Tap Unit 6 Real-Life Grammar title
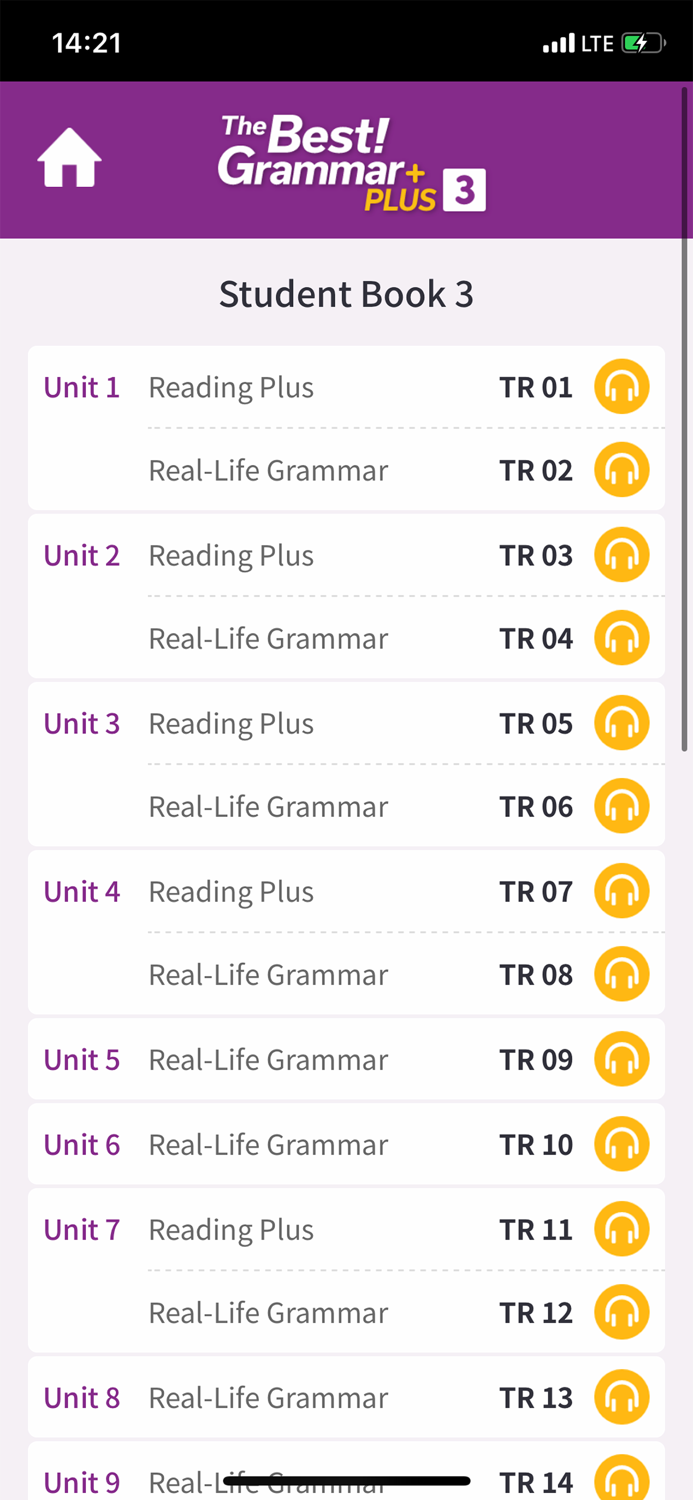Viewport: 693px width, 1500px height. (268, 1144)
